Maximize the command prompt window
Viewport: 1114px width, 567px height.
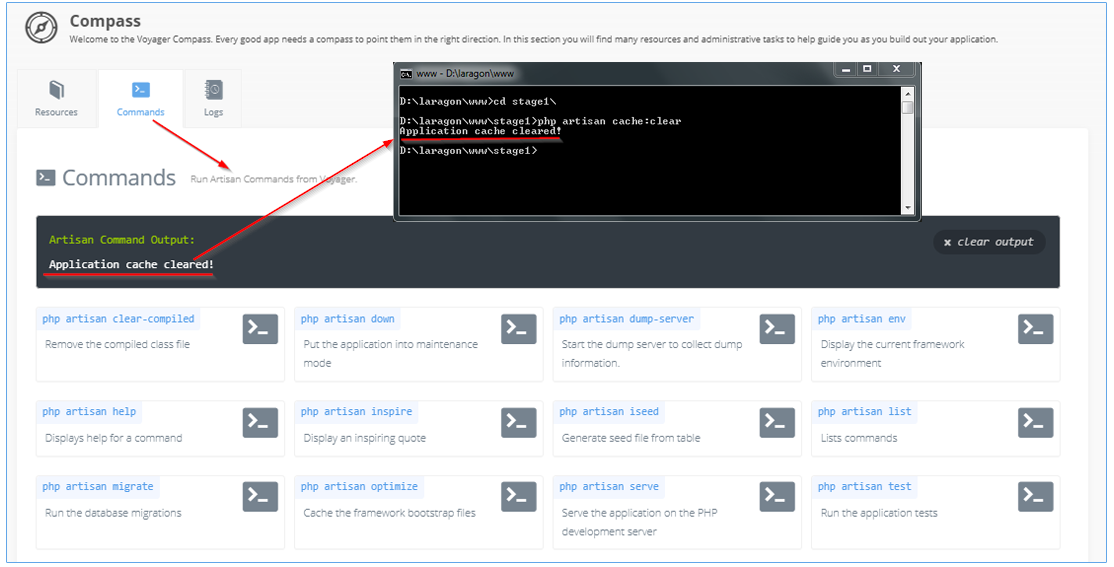[x=867, y=69]
